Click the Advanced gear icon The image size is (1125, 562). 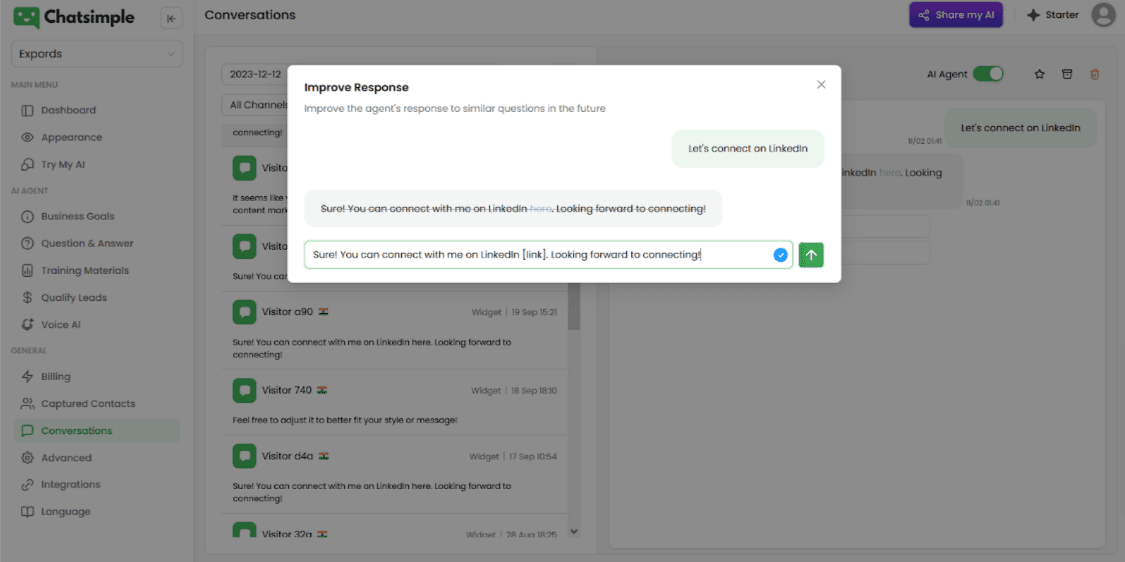click(27, 458)
